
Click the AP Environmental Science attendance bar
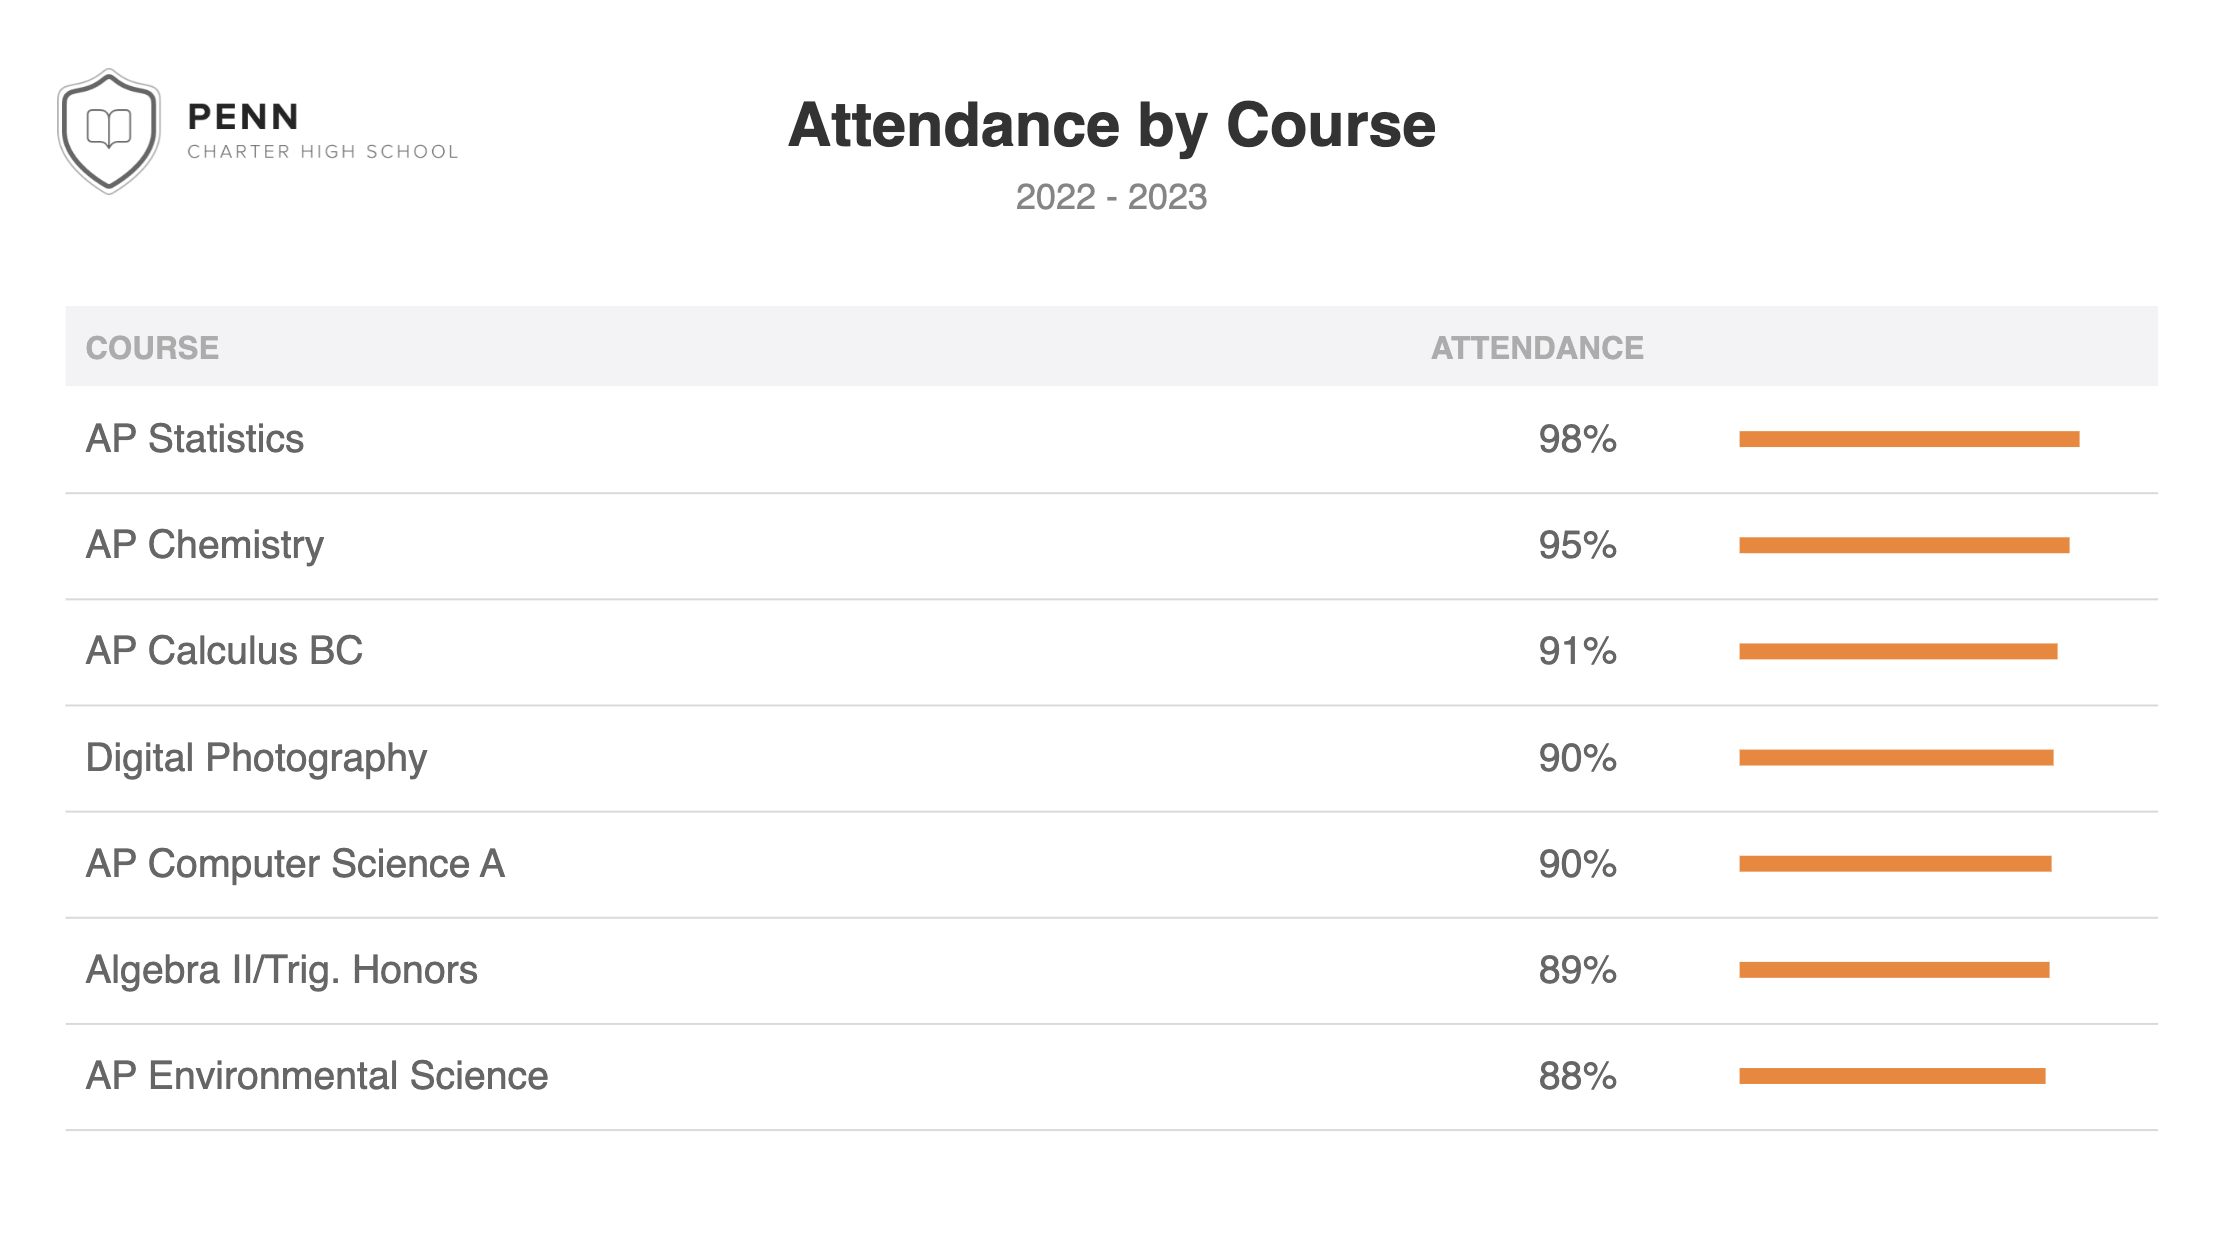click(1891, 1076)
